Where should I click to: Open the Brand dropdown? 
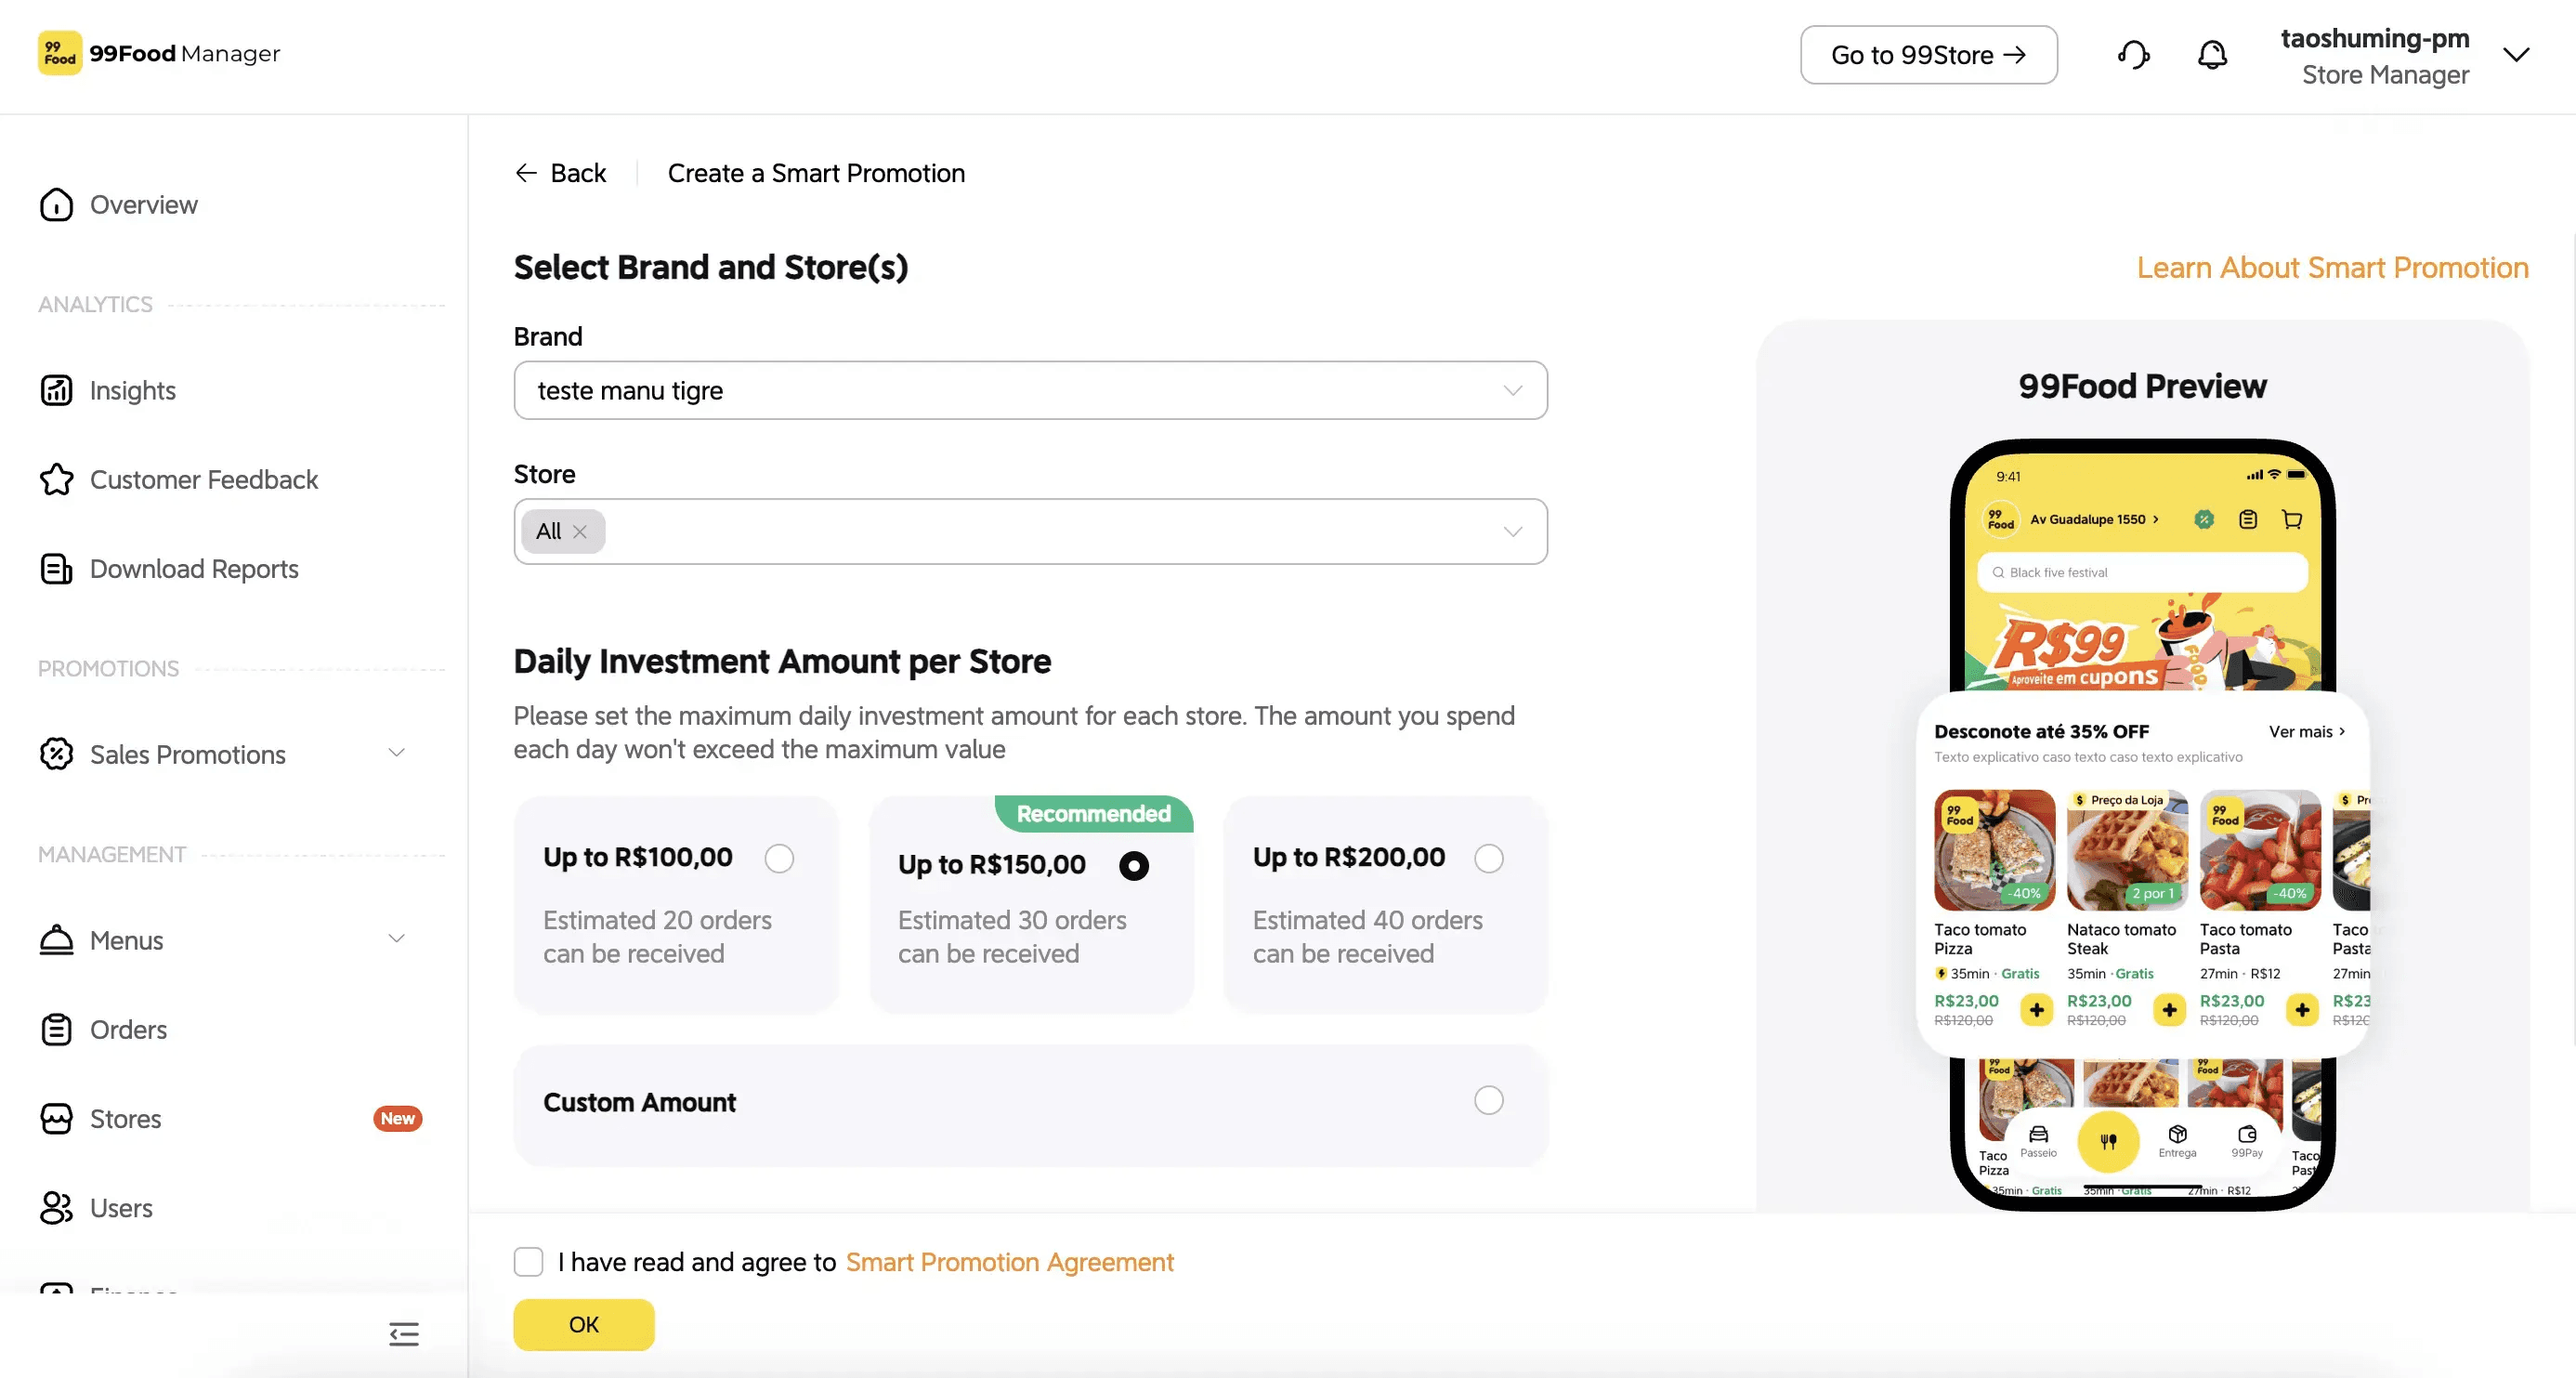pos(1031,390)
